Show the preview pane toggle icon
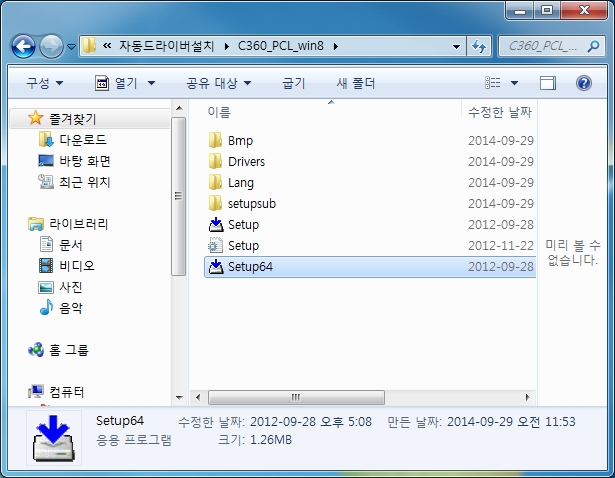The image size is (615, 478). (547, 83)
